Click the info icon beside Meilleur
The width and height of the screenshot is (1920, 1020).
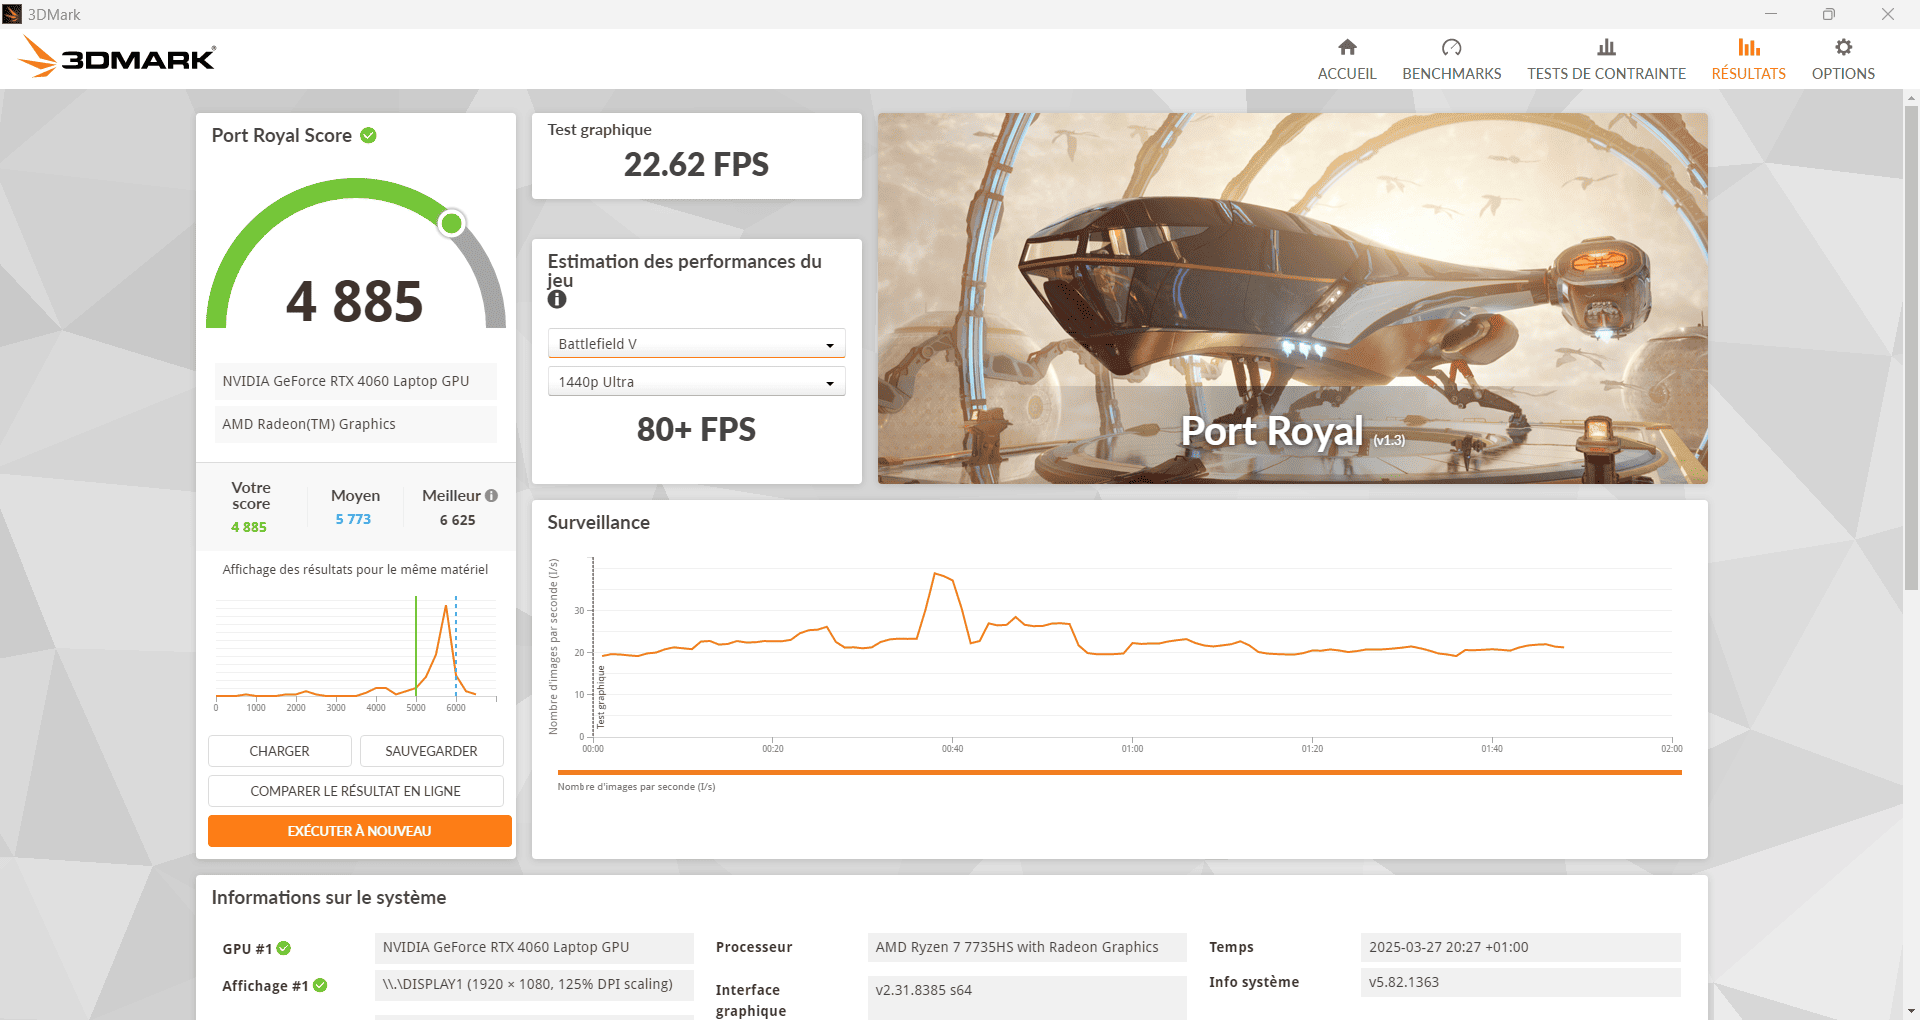[x=491, y=495]
